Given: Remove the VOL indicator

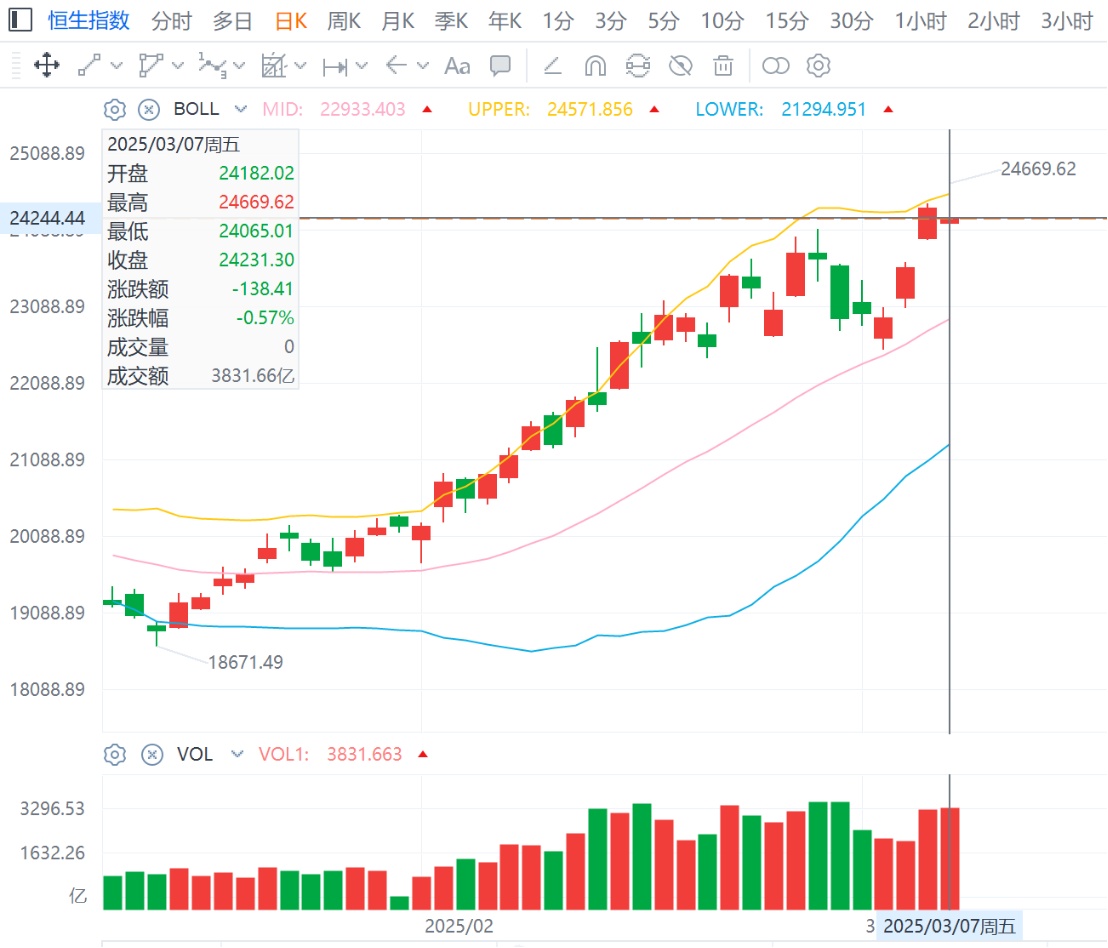Looking at the screenshot, I should 152,754.
